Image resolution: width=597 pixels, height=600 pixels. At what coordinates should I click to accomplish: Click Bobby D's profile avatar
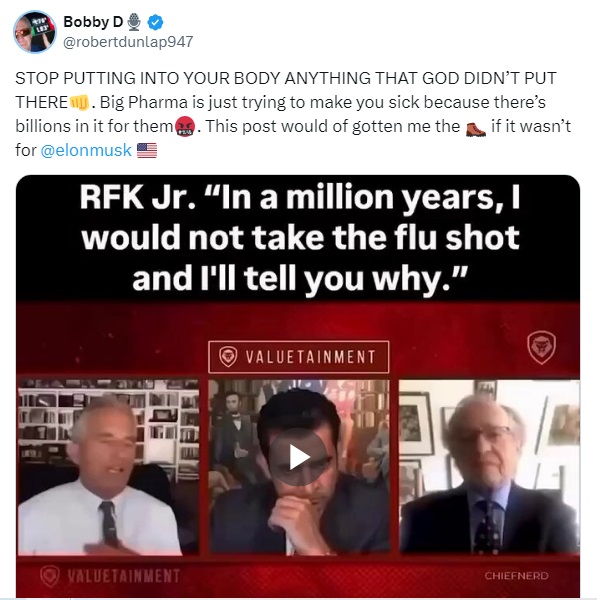click(35, 32)
